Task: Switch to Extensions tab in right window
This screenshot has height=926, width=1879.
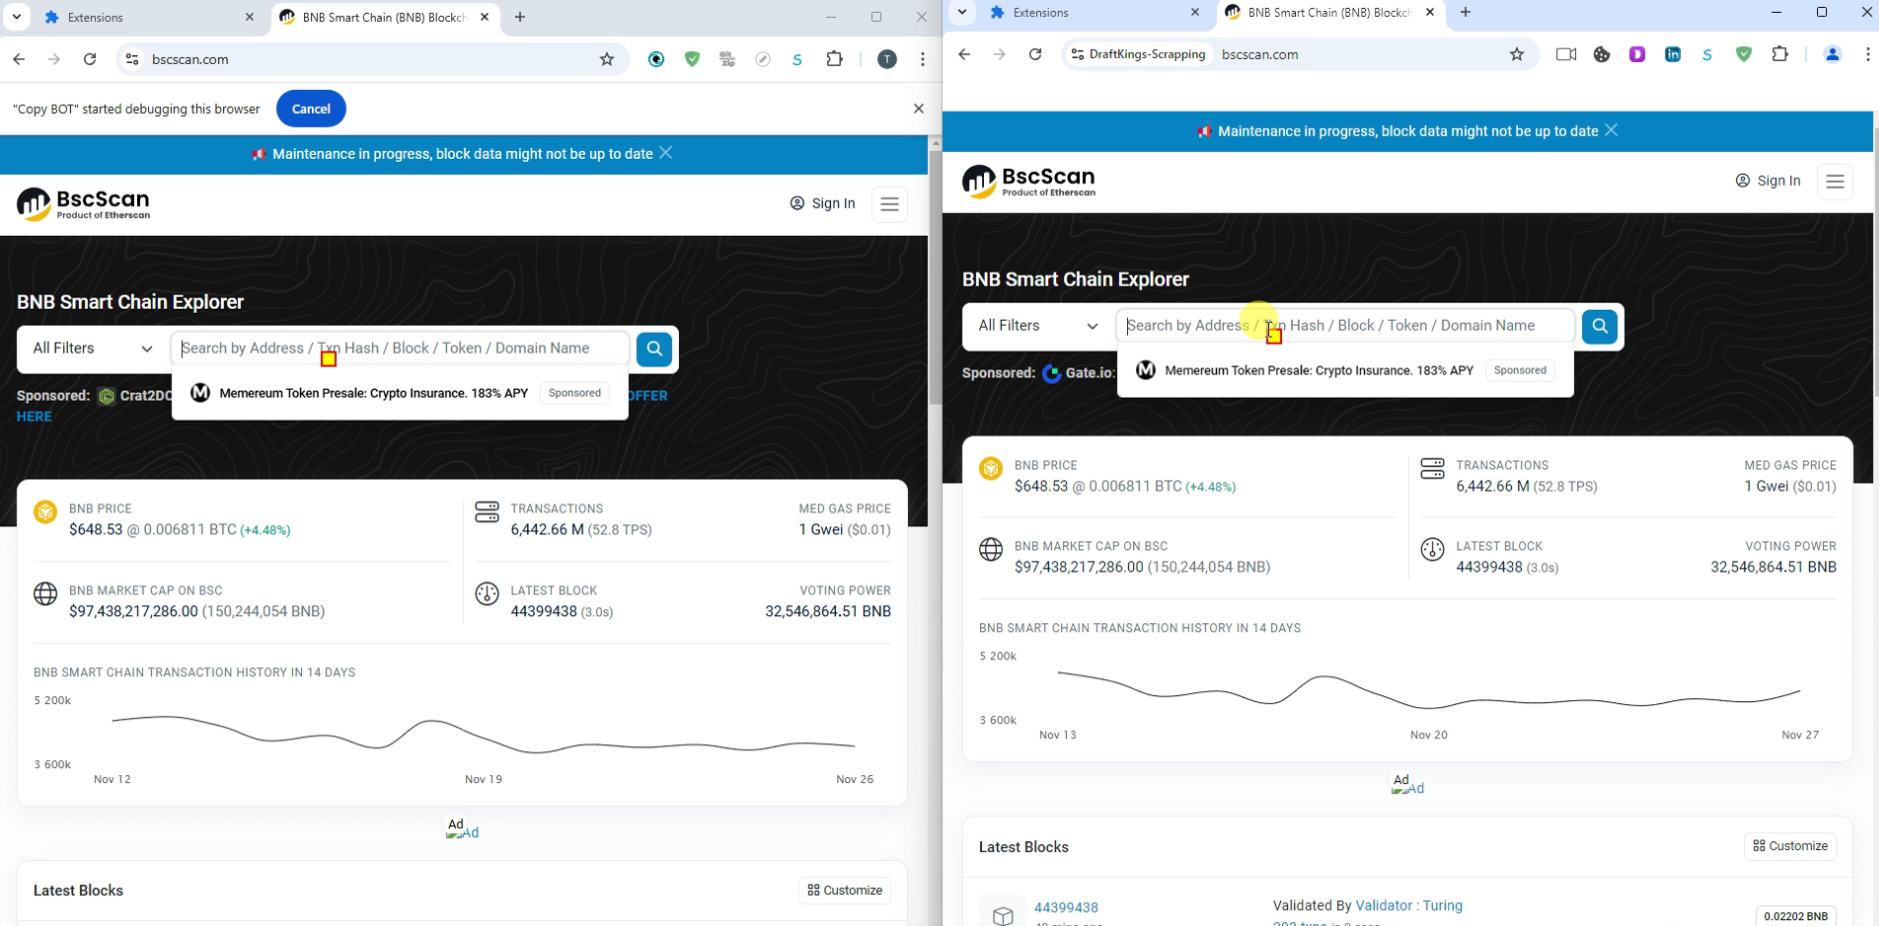Action: click(1093, 12)
